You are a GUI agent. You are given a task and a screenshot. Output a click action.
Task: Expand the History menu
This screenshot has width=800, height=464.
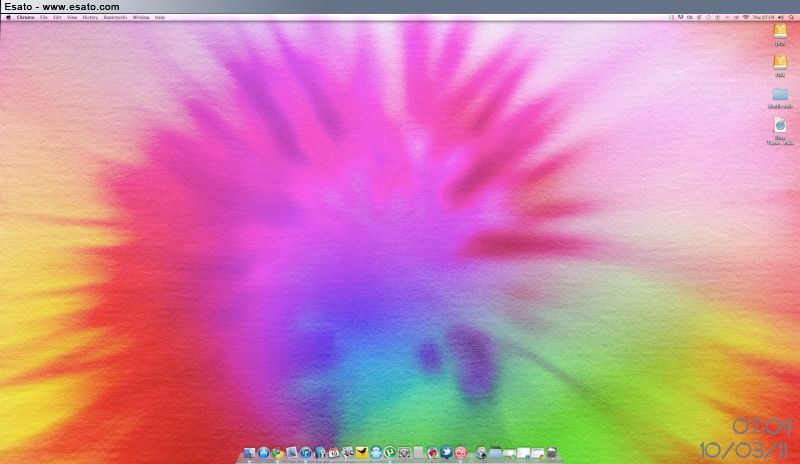(x=90, y=18)
